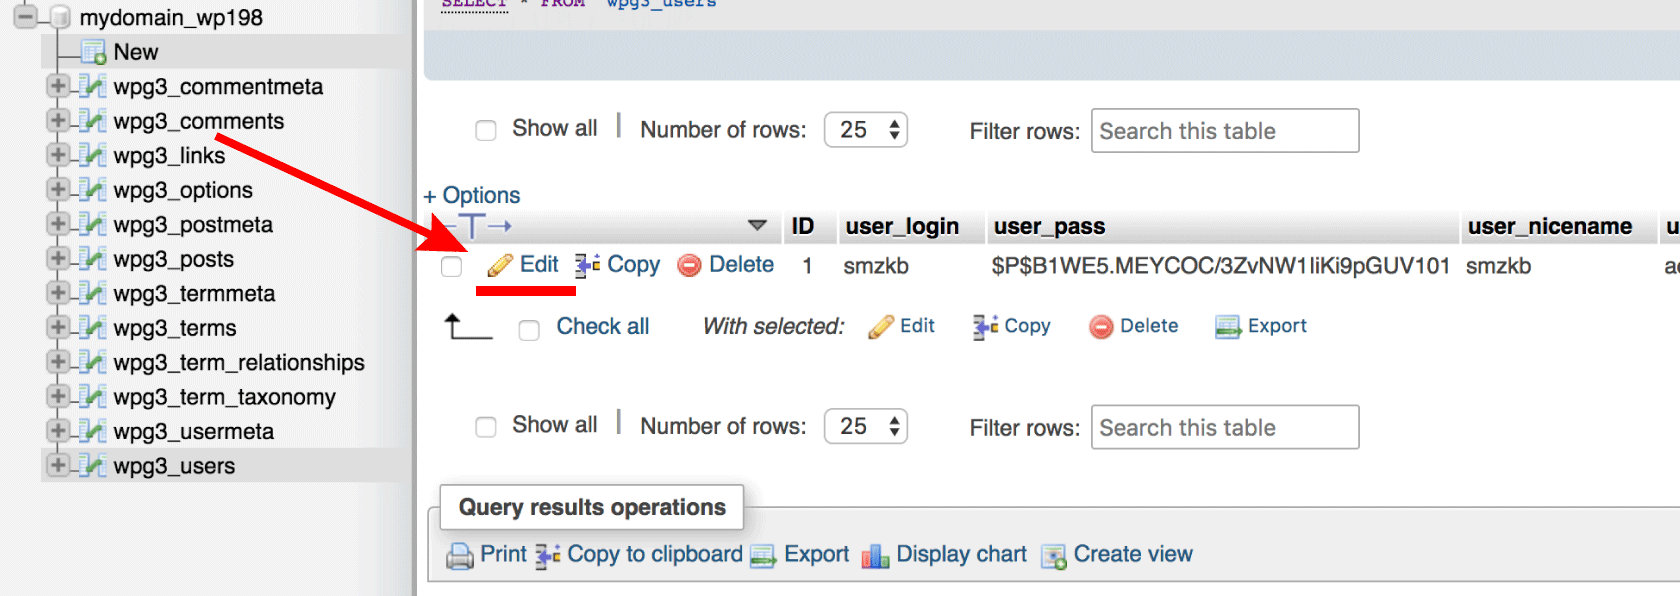
Task: Click the With selected Edit link
Action: tap(917, 326)
